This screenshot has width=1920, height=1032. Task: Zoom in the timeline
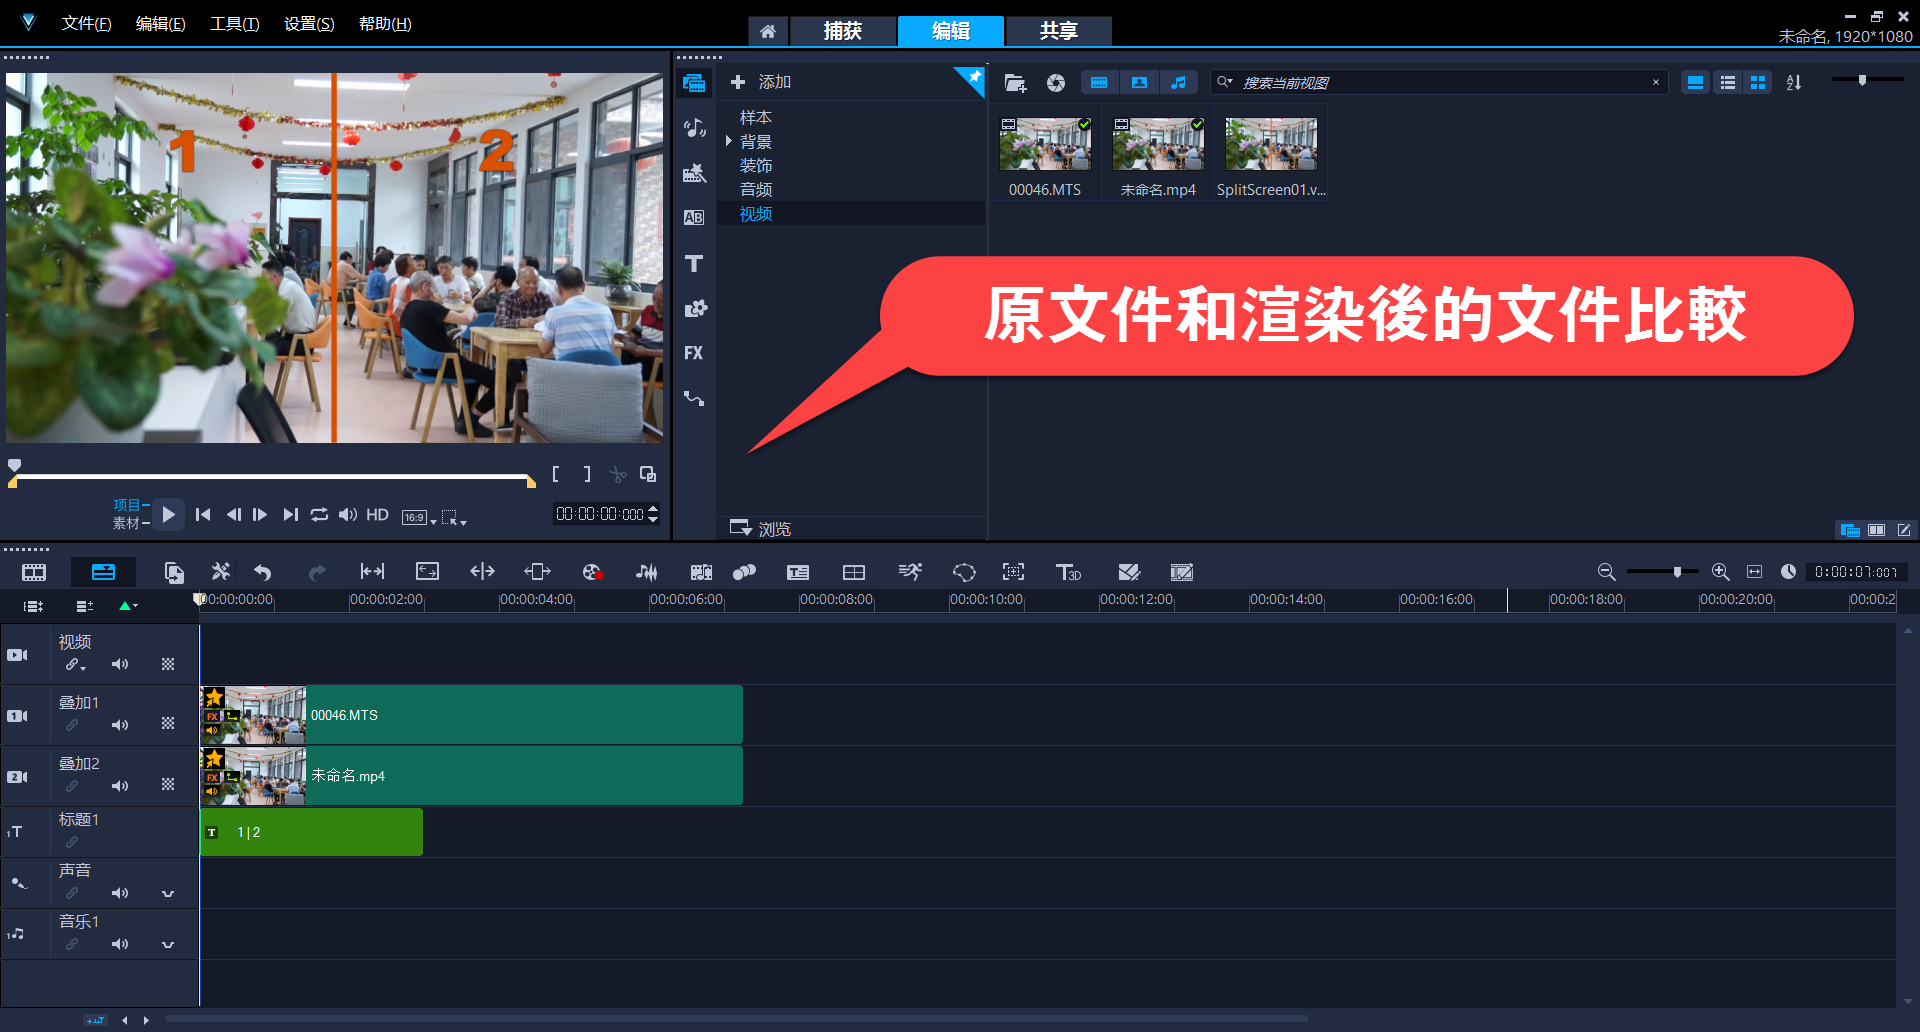(1720, 572)
